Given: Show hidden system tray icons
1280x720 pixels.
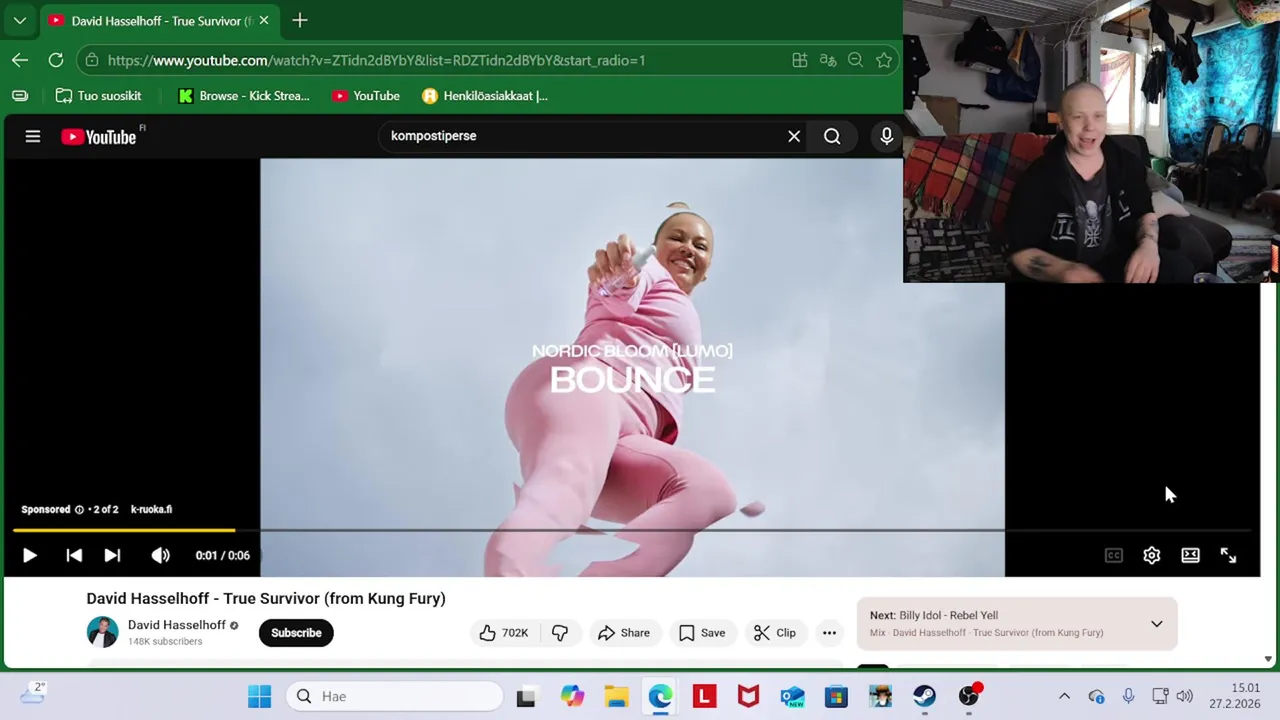Looking at the screenshot, I should pos(1064,696).
